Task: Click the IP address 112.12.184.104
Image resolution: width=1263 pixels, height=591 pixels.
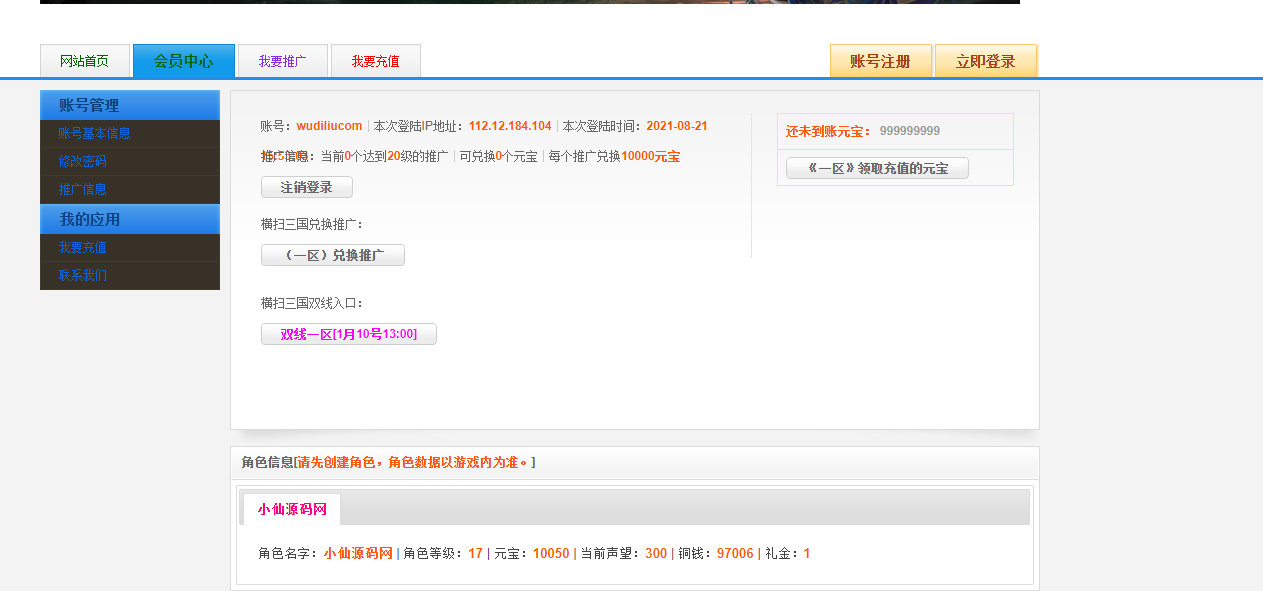Action: 510,126
